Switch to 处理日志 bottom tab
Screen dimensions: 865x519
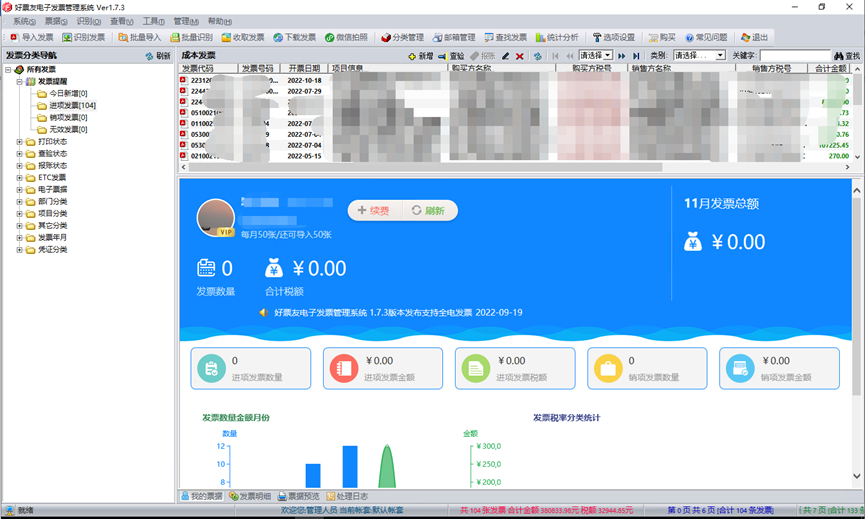347,496
